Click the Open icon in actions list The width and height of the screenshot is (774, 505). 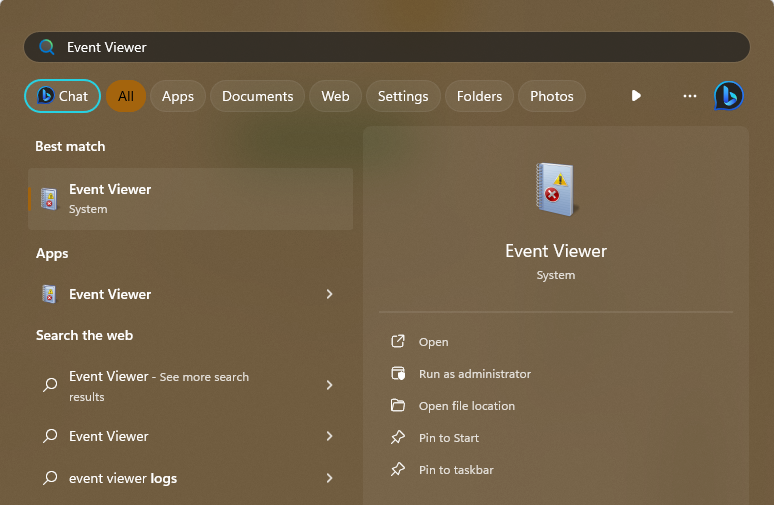[x=398, y=342]
